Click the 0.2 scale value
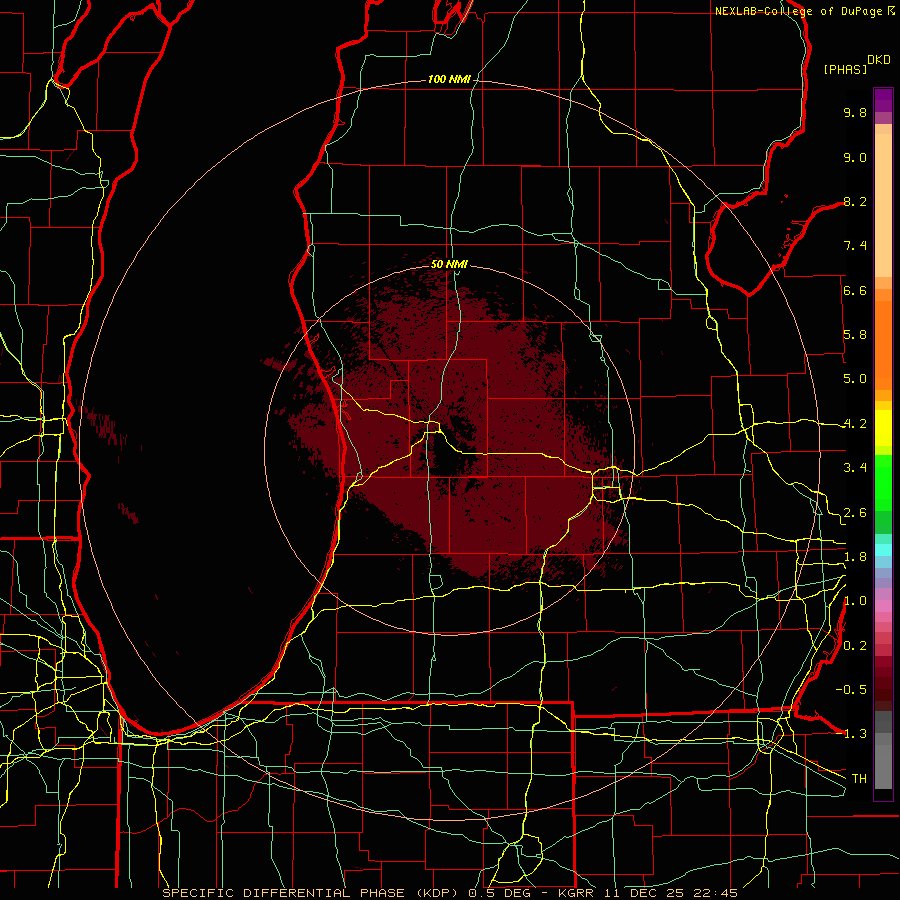Viewport: 900px width, 900px height. pos(855,646)
